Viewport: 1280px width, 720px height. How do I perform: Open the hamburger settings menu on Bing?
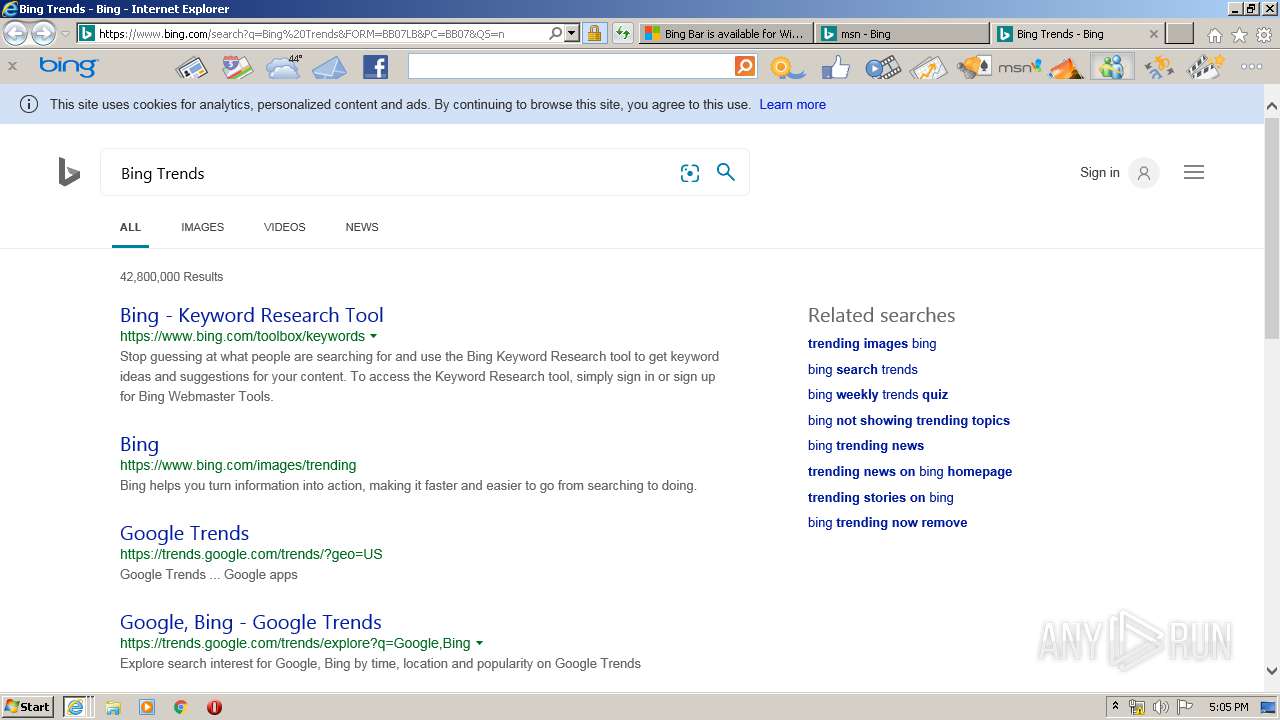tap(1193, 172)
